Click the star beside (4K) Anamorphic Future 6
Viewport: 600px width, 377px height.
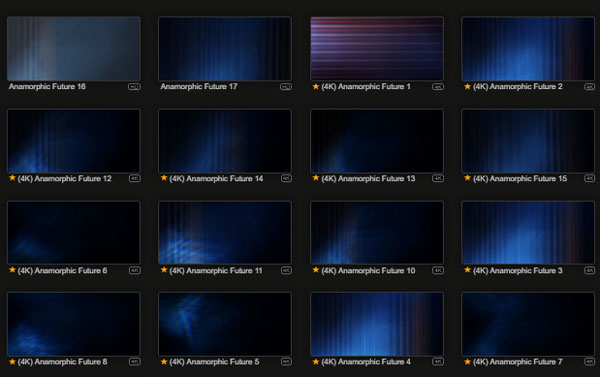(x=12, y=270)
